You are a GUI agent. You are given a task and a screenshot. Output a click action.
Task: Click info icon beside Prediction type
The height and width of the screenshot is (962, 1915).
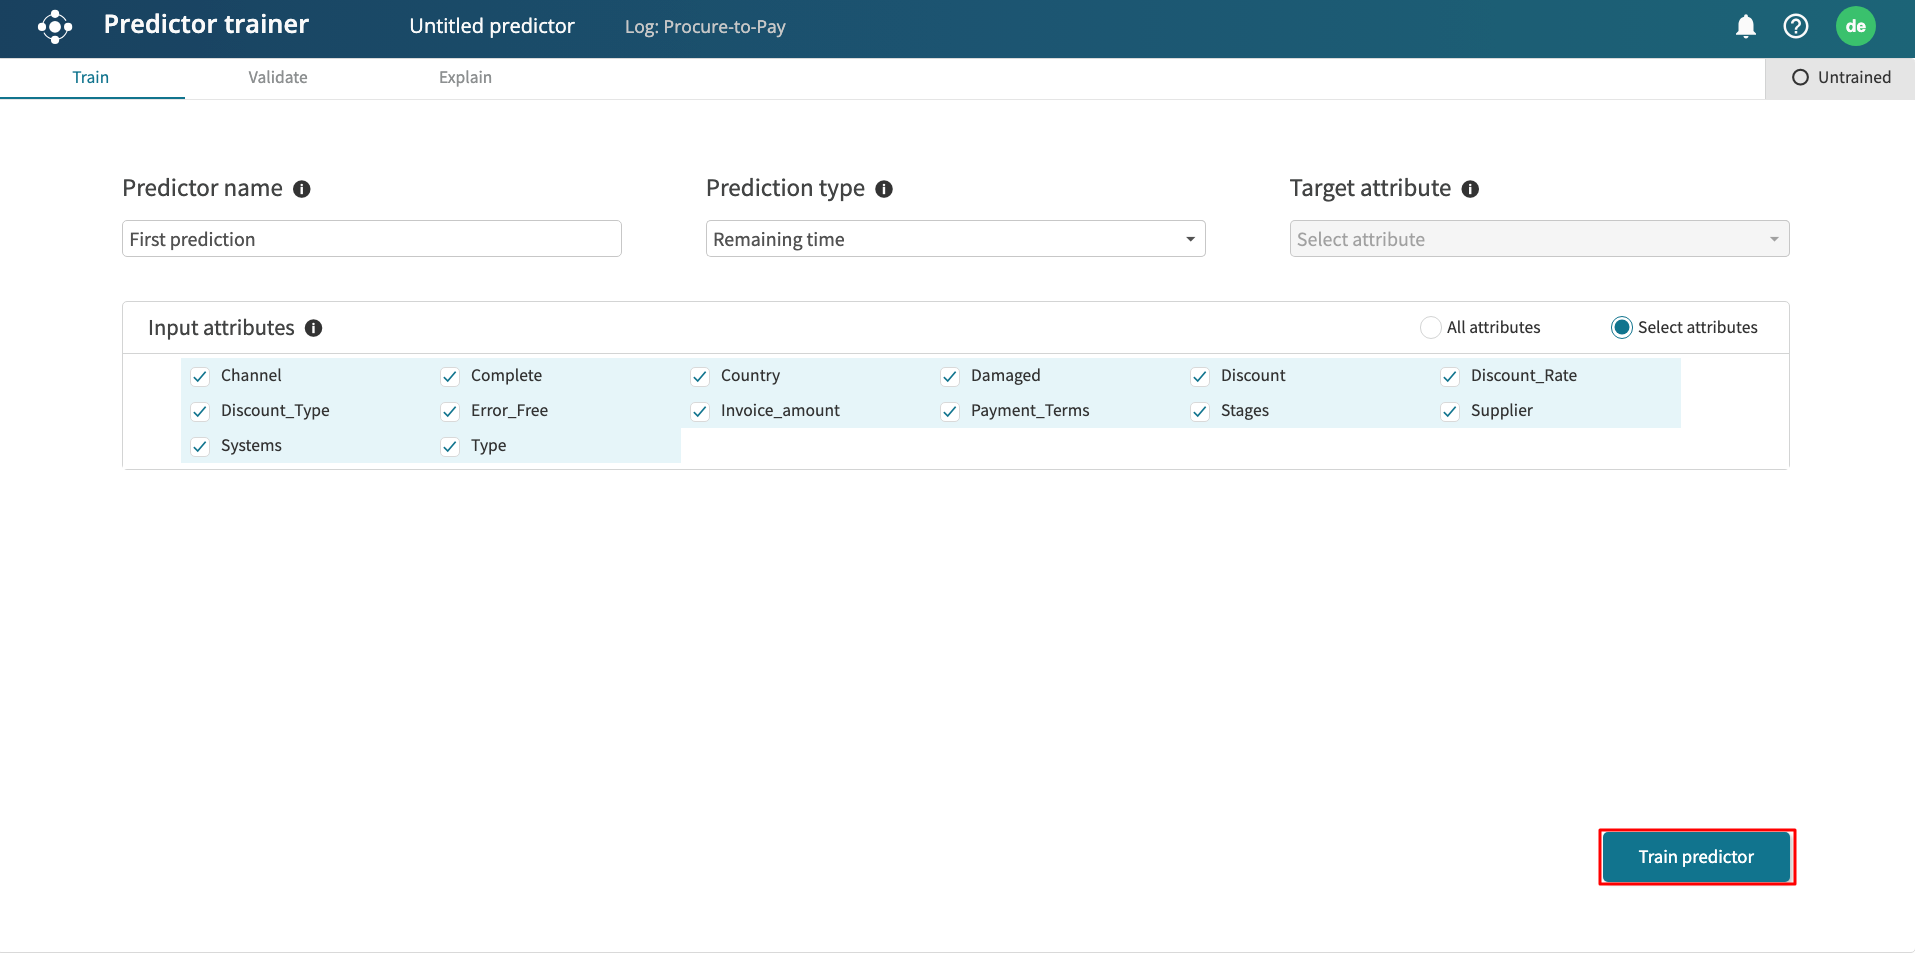coord(884,189)
